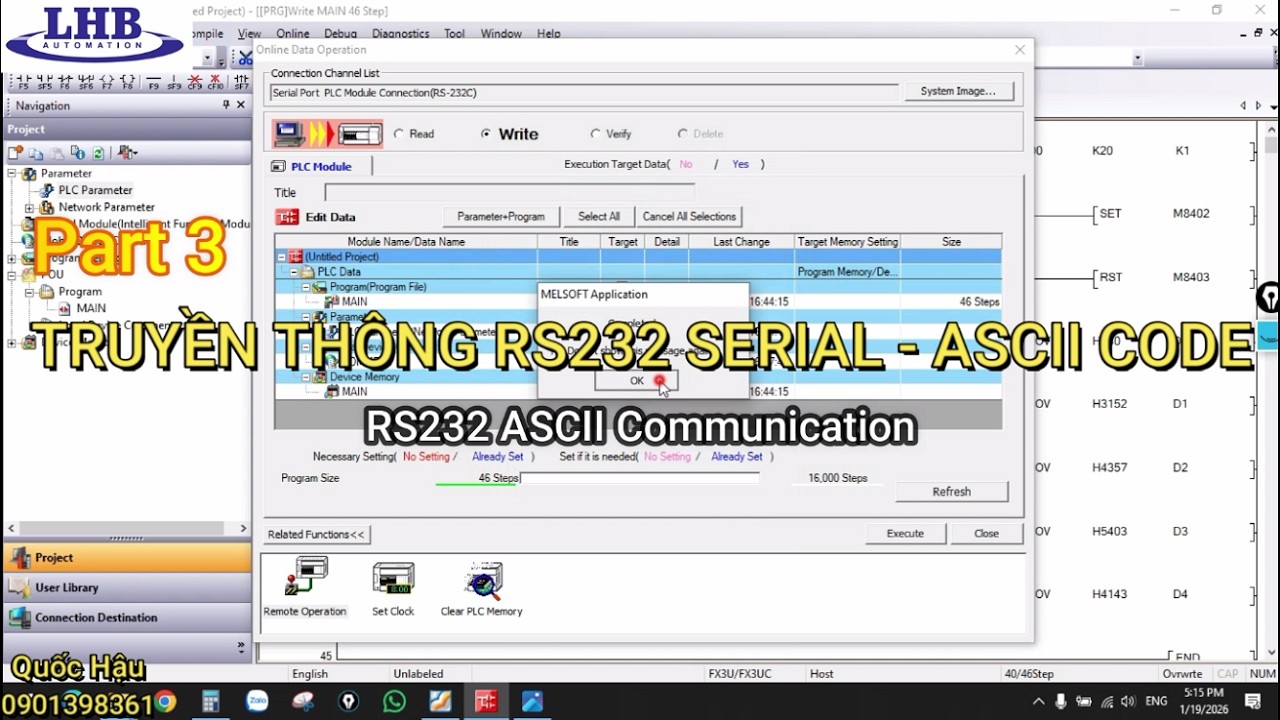1280x720 pixels.
Task: Click the Select All button
Action: [599, 216]
